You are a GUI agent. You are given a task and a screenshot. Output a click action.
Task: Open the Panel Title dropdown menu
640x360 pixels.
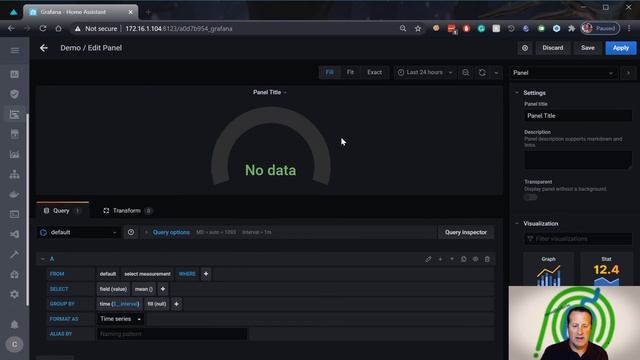[x=269, y=92]
